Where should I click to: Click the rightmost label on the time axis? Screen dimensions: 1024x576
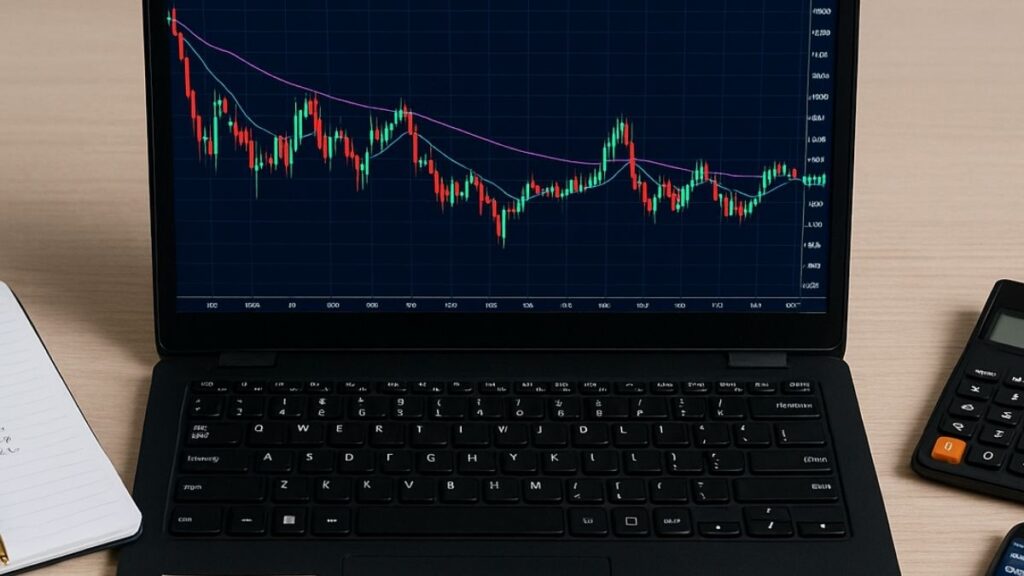[793, 304]
